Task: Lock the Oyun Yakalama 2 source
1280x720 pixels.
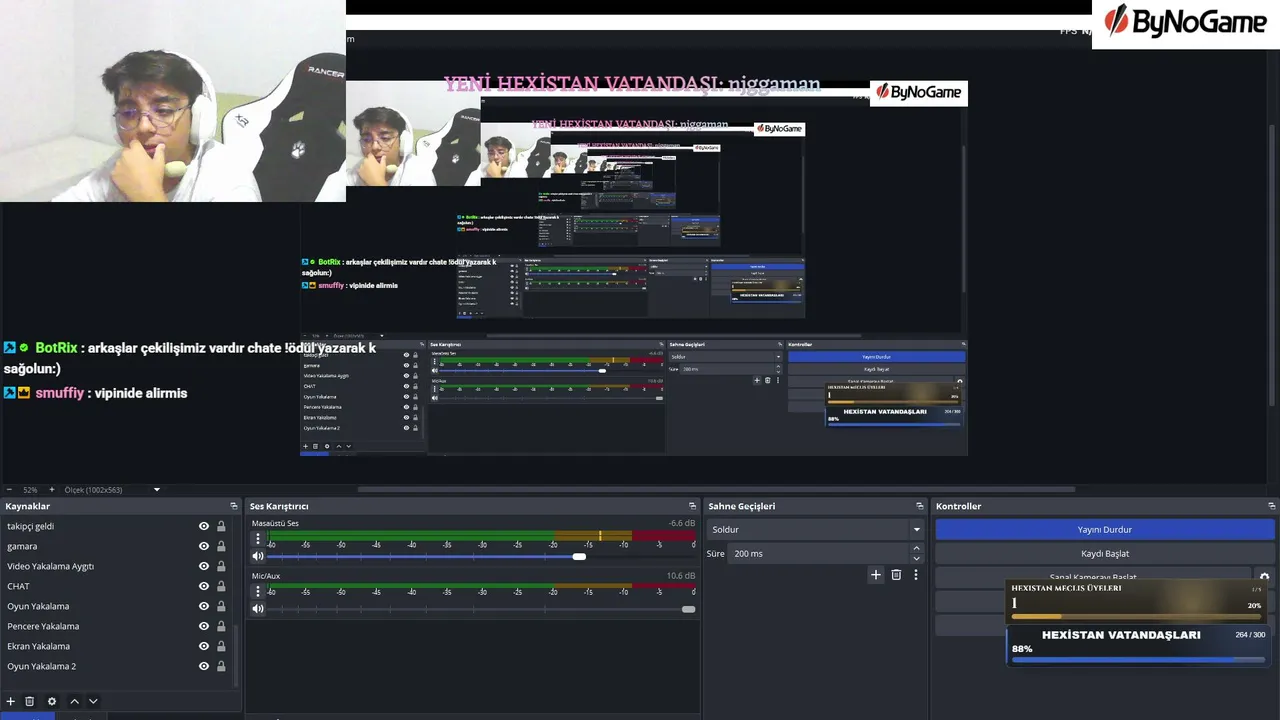Action: pyautogui.click(x=221, y=666)
